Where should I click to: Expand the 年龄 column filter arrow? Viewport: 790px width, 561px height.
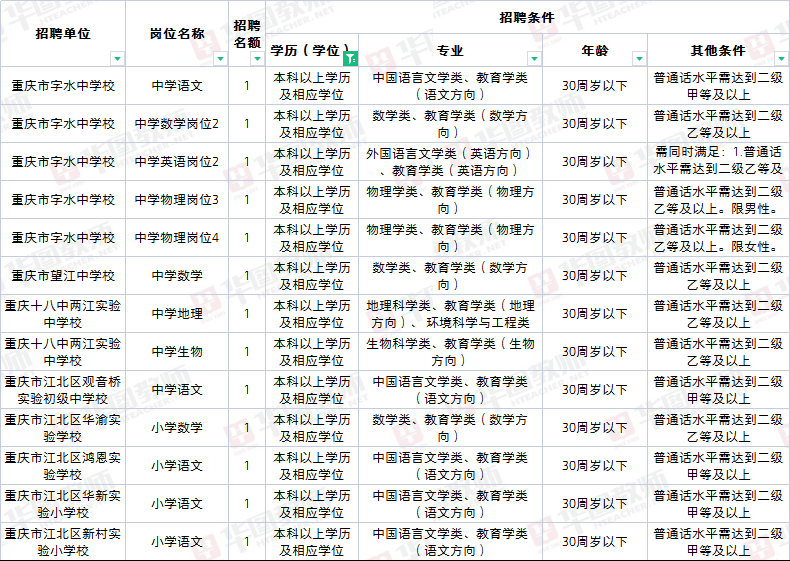639,58
